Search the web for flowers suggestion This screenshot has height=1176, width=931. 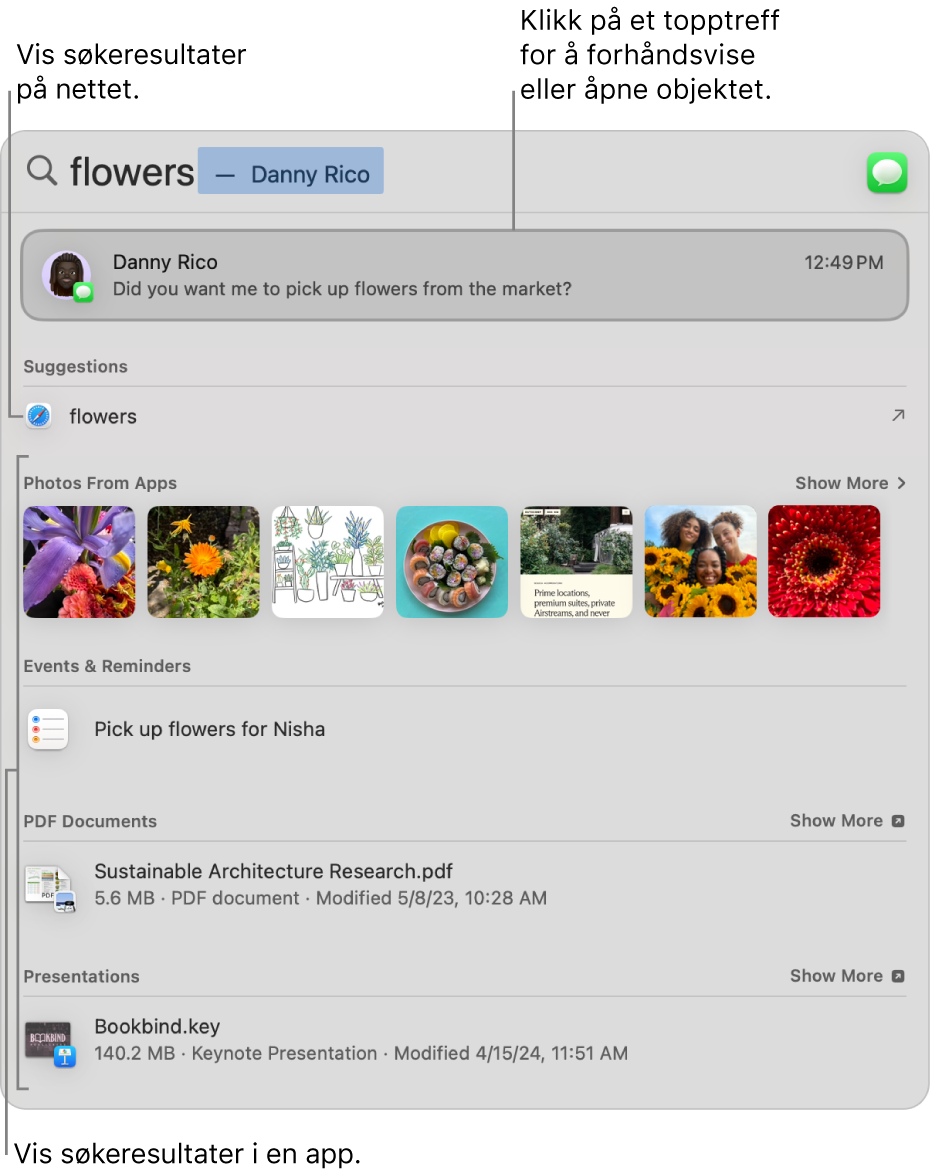point(465,416)
